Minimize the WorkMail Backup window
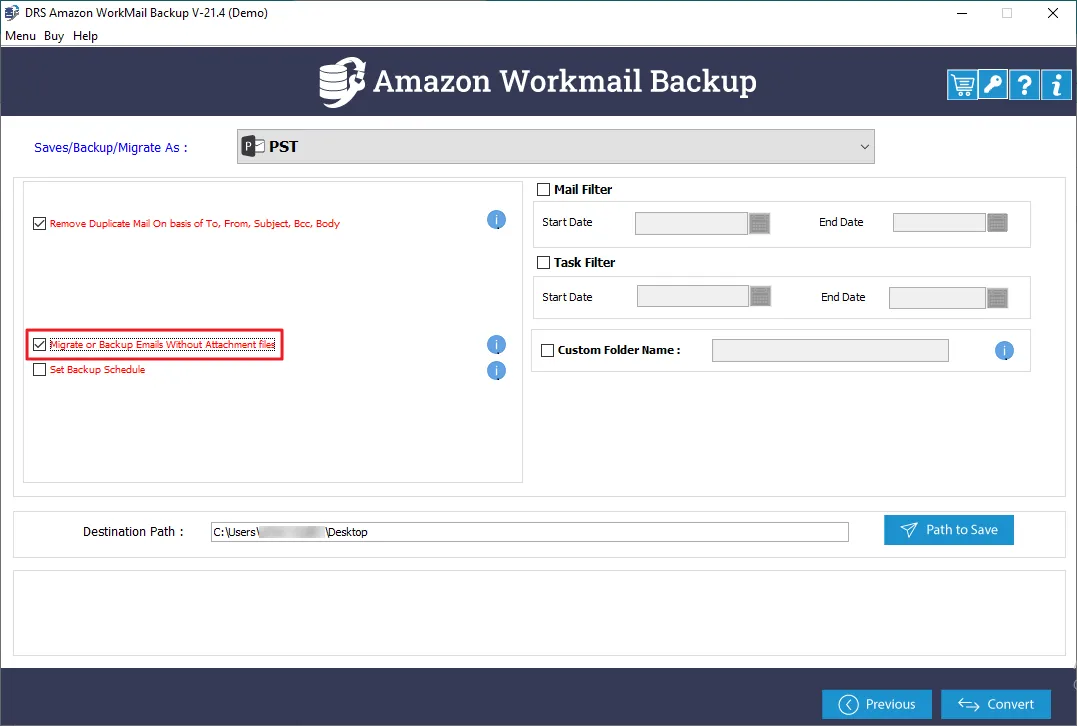 click(962, 13)
